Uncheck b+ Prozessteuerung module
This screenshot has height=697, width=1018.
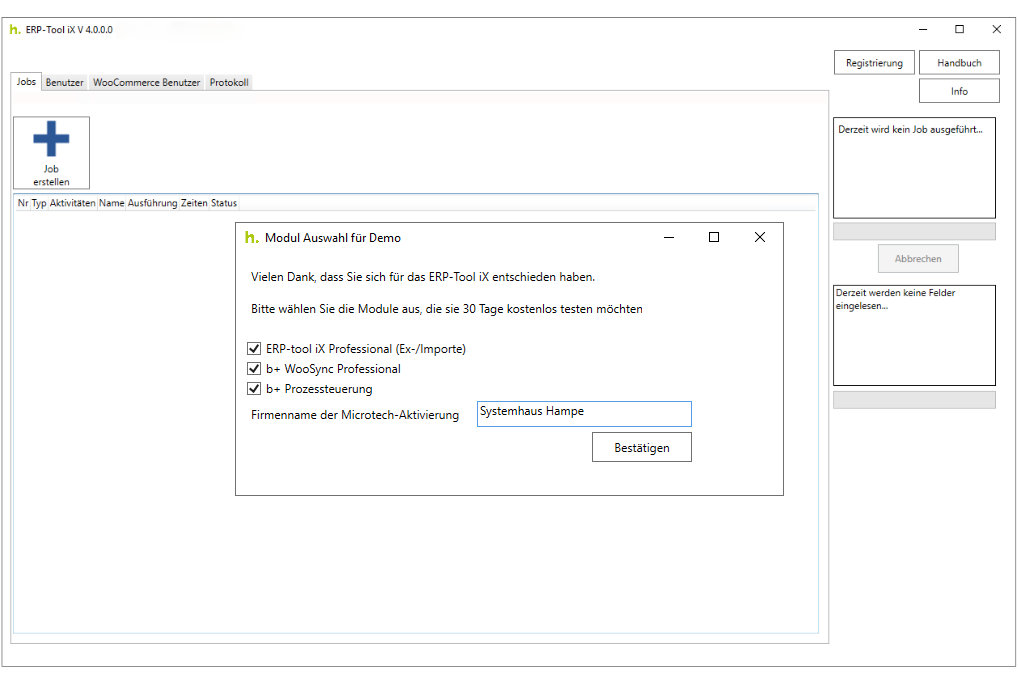point(254,389)
